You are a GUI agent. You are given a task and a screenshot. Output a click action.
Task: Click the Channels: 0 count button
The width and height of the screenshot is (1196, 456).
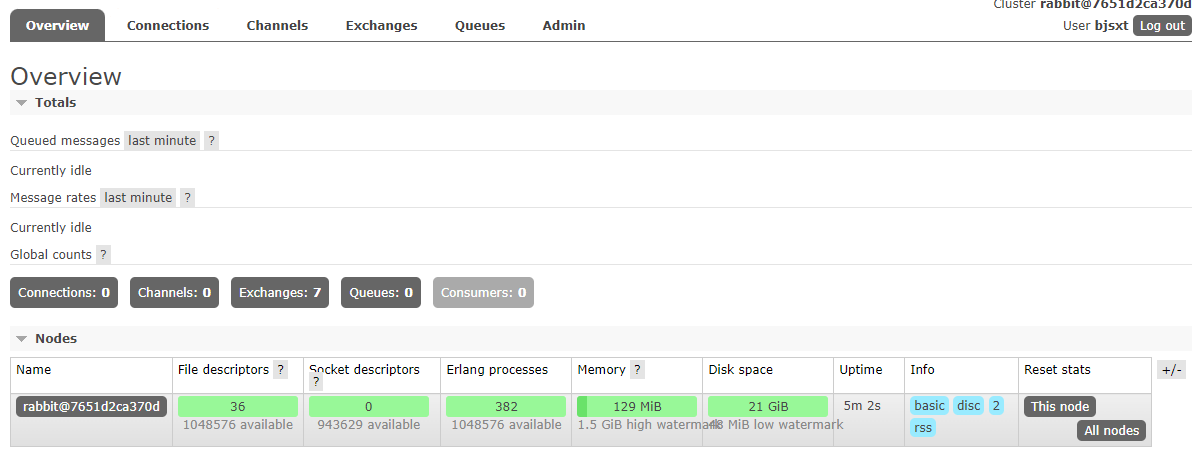pos(175,293)
